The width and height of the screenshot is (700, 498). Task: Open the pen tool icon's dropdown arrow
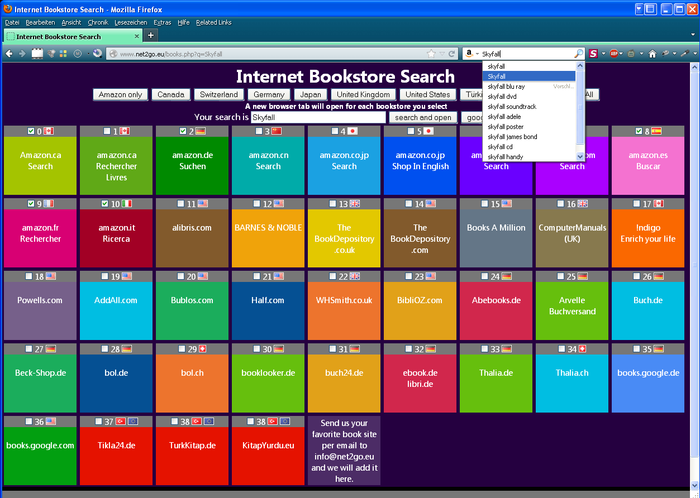[674, 54]
